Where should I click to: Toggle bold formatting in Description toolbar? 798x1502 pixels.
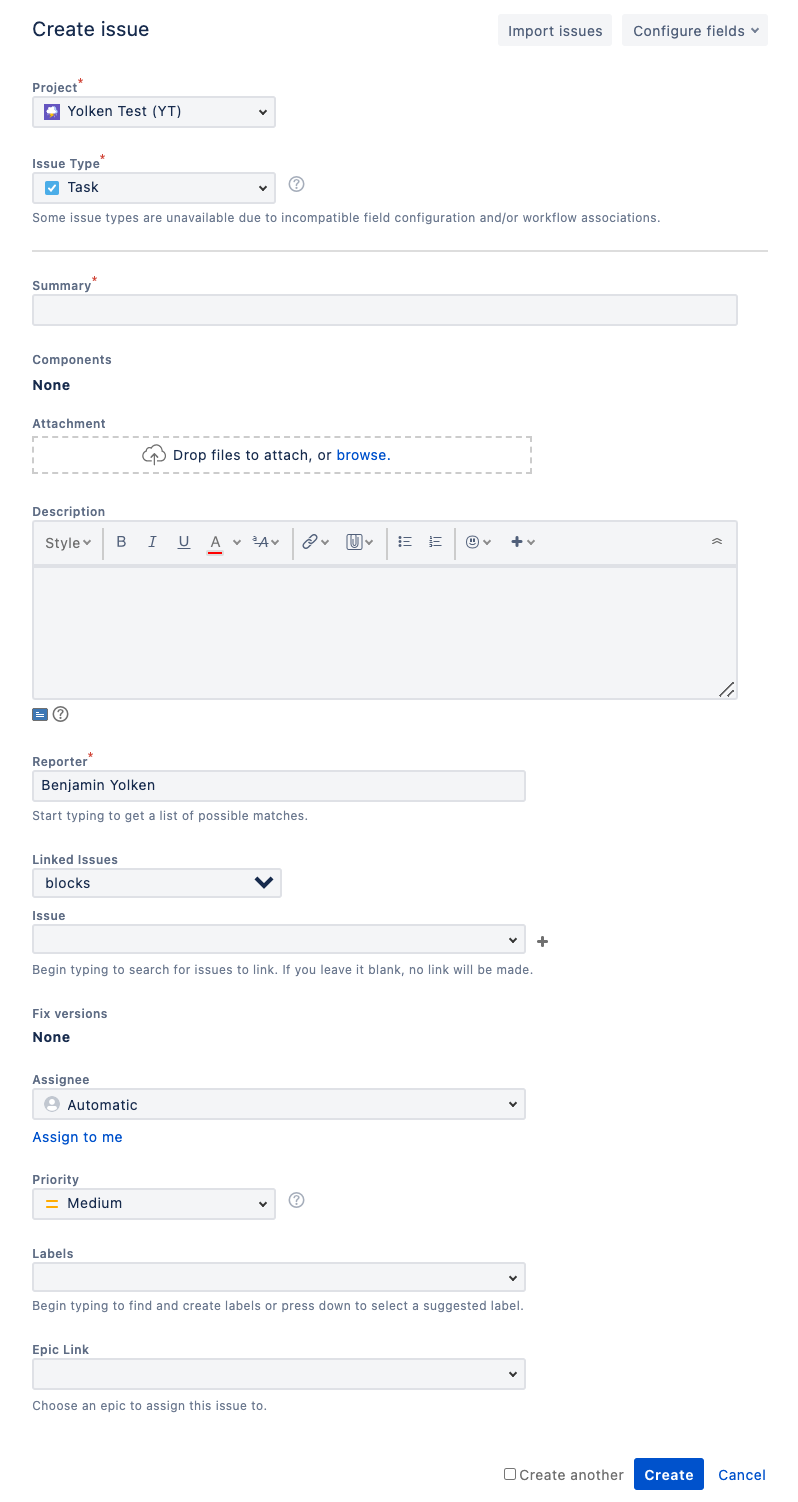point(121,542)
